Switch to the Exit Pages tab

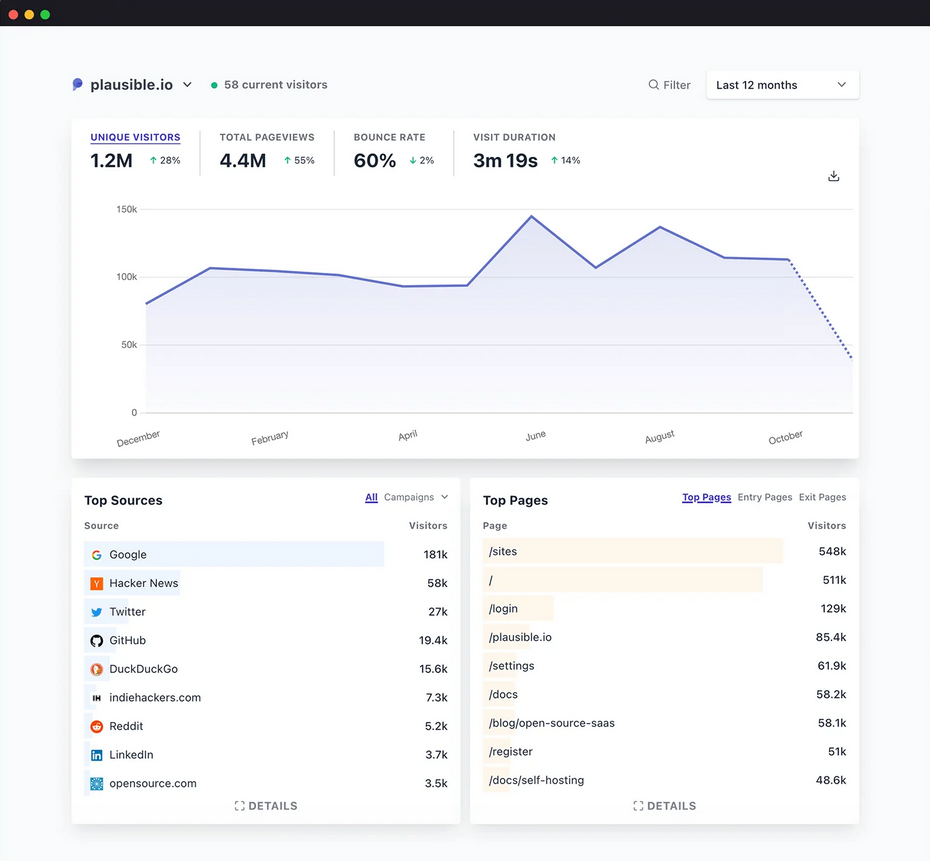(822, 497)
